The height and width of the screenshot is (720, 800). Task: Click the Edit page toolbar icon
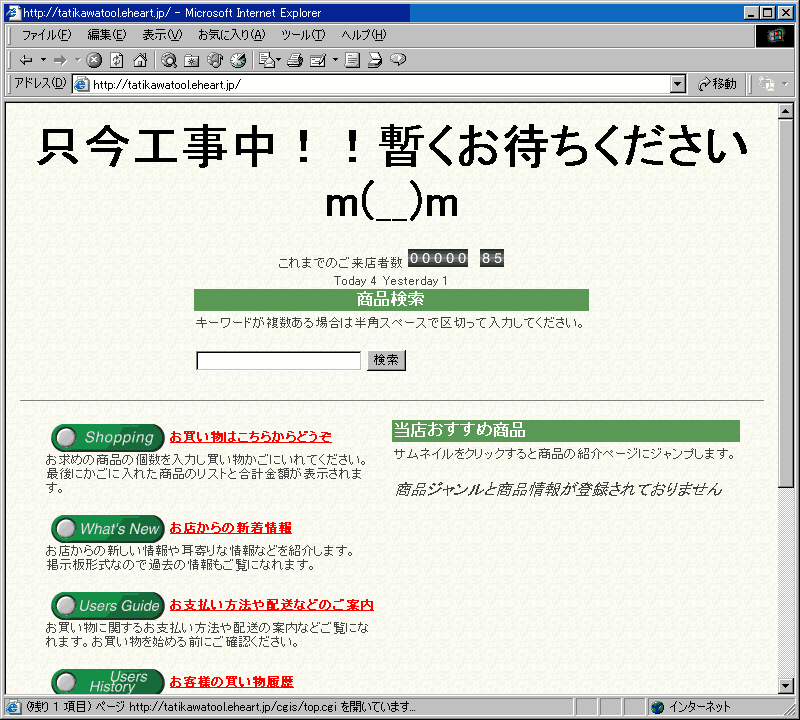pos(318,60)
